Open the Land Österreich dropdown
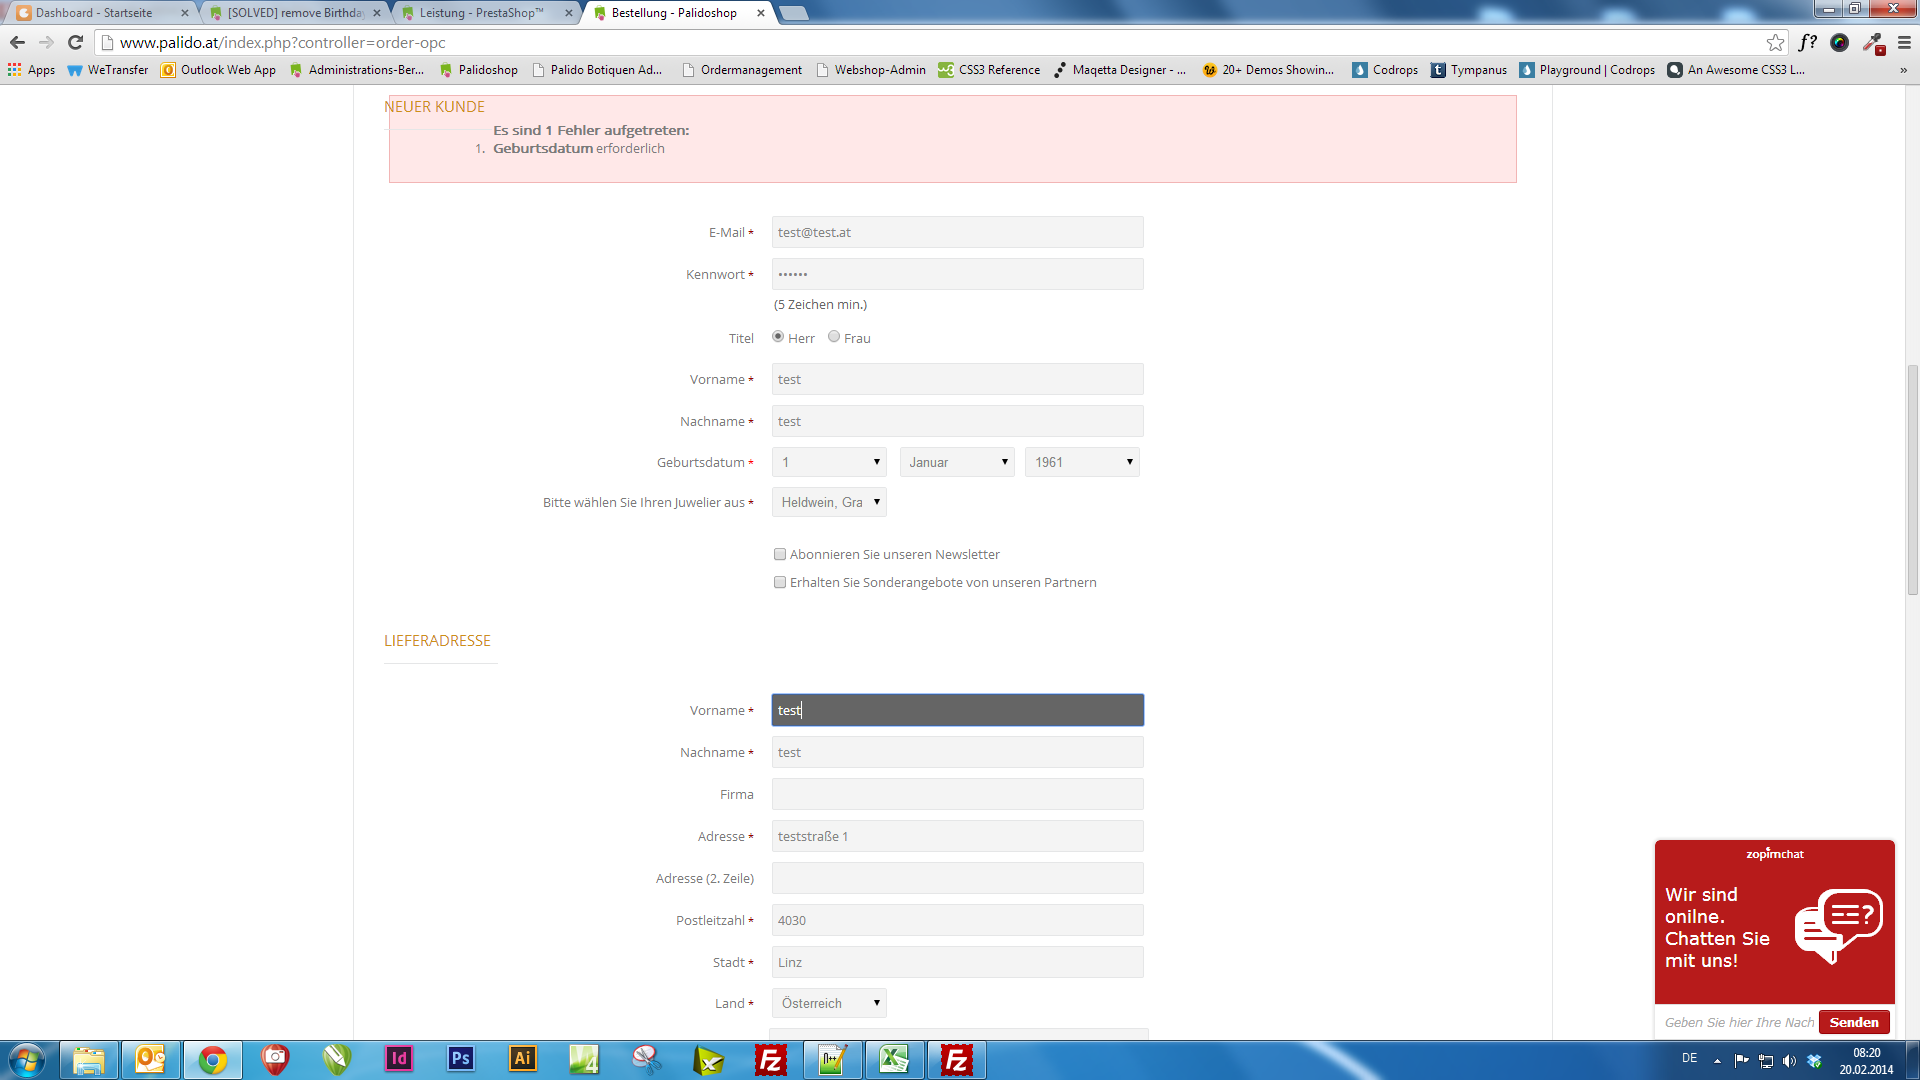The width and height of the screenshot is (1920, 1080). point(829,1003)
